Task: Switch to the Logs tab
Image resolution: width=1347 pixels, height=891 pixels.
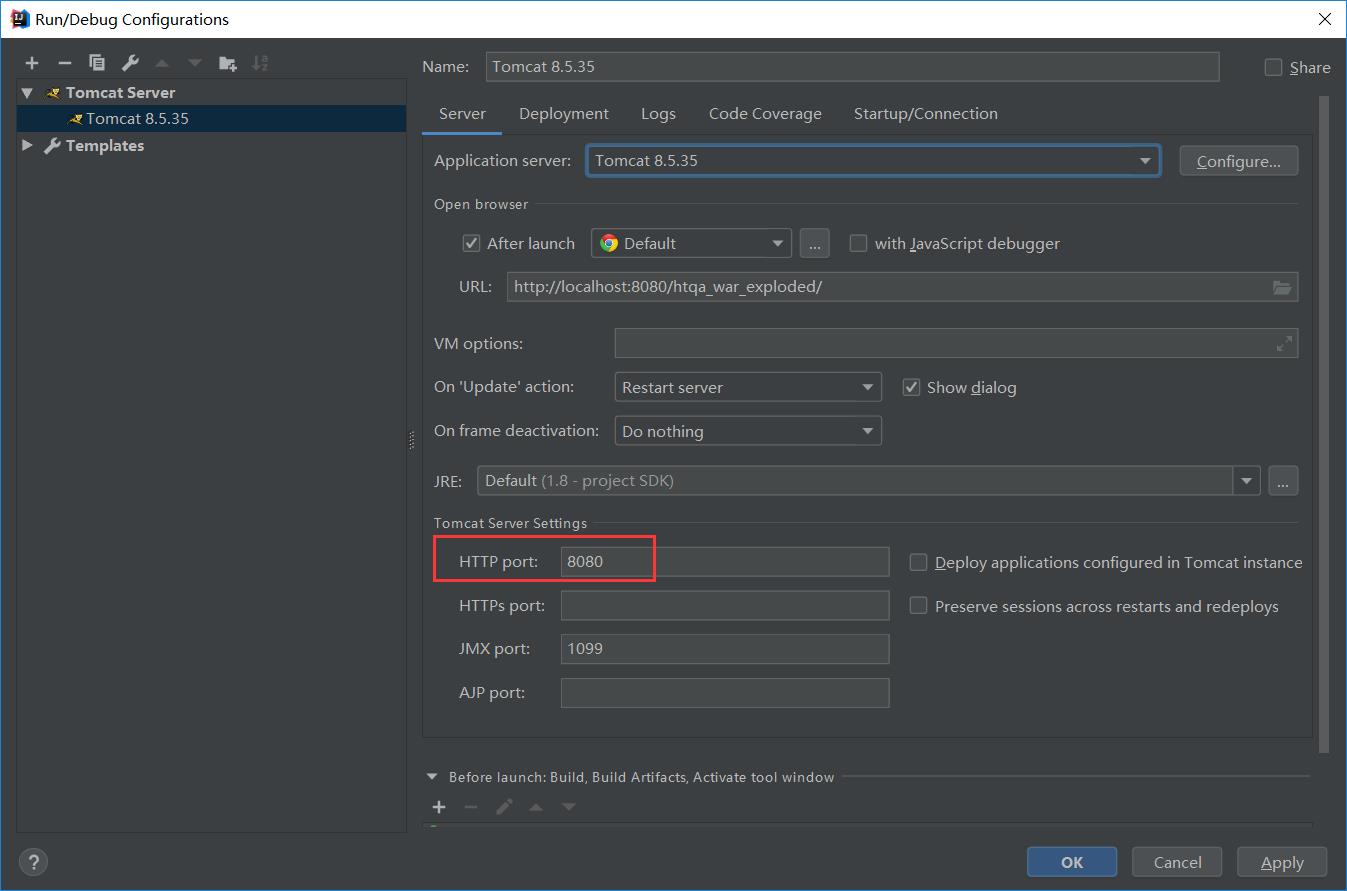Action: pyautogui.click(x=658, y=114)
